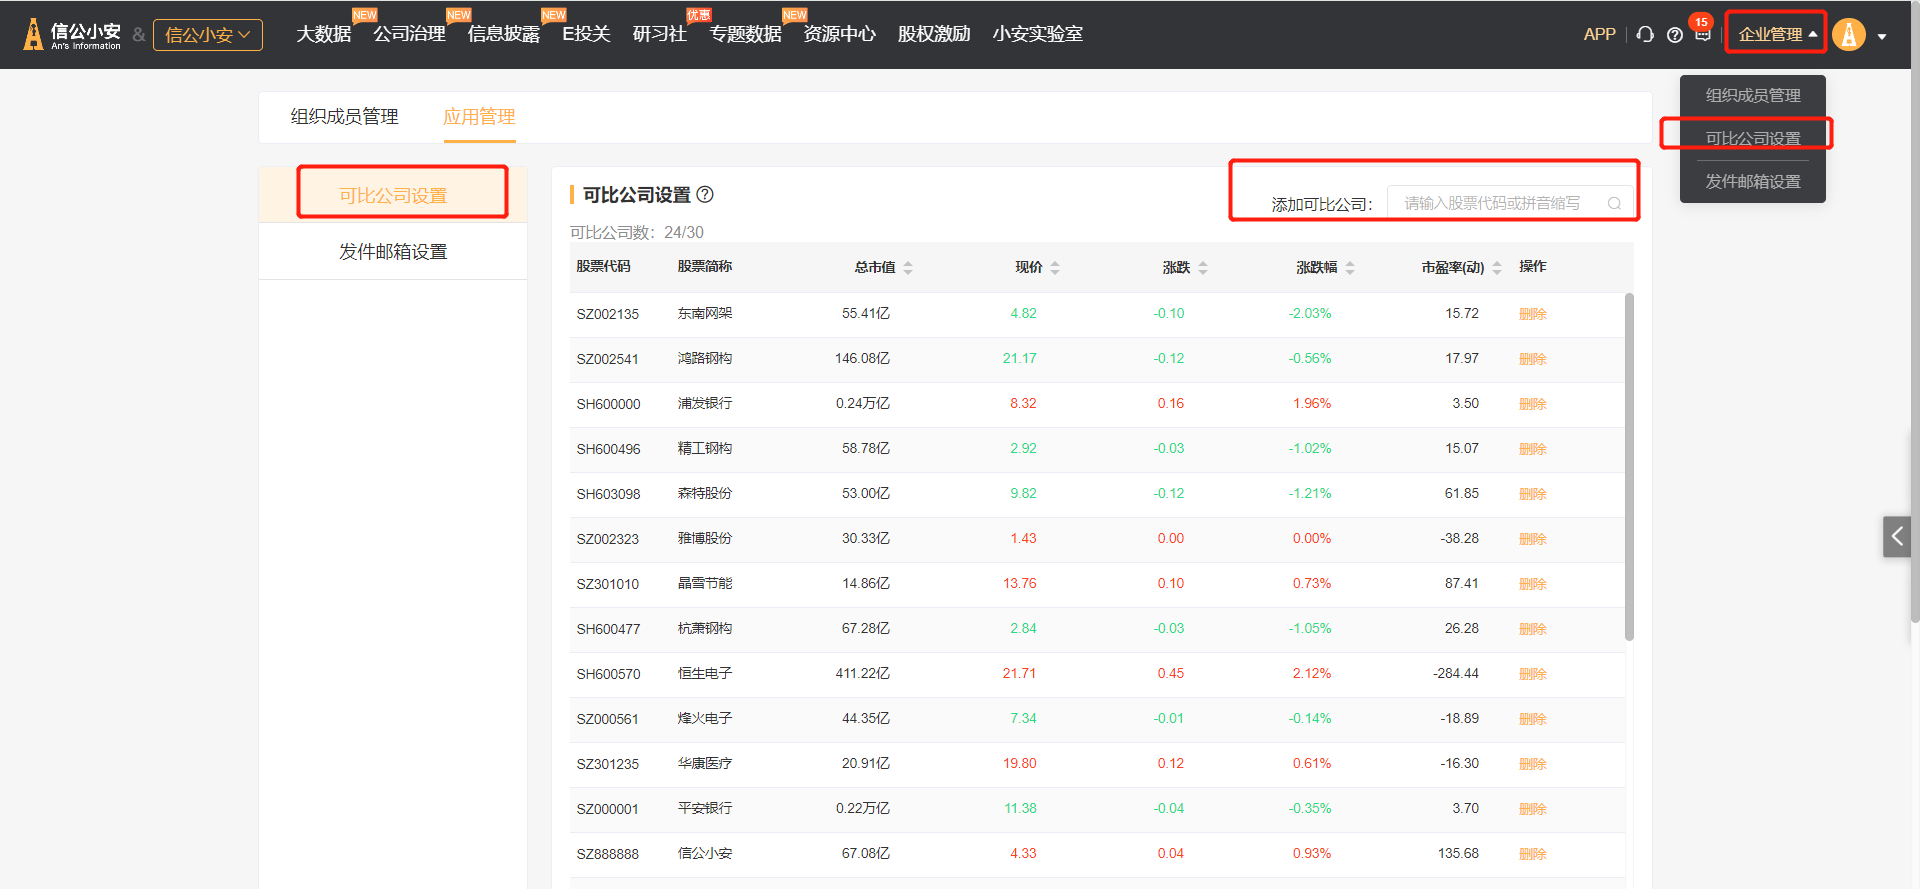Open 大数据 in the navigation bar
The height and width of the screenshot is (889, 1920).
click(x=324, y=34)
